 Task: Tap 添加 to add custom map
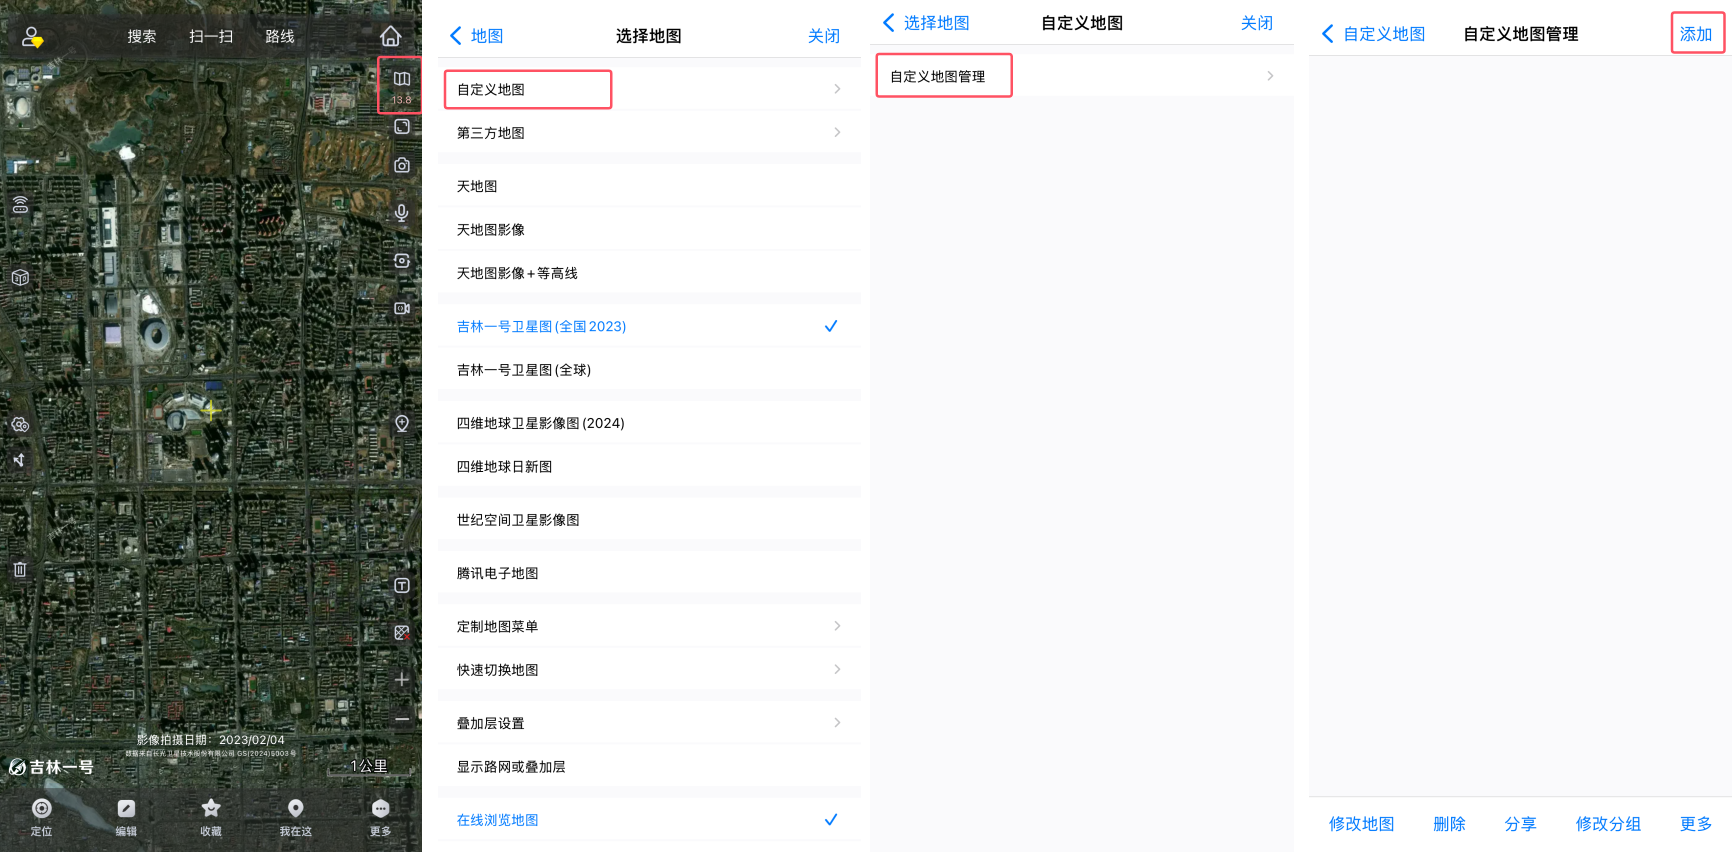tap(1696, 34)
